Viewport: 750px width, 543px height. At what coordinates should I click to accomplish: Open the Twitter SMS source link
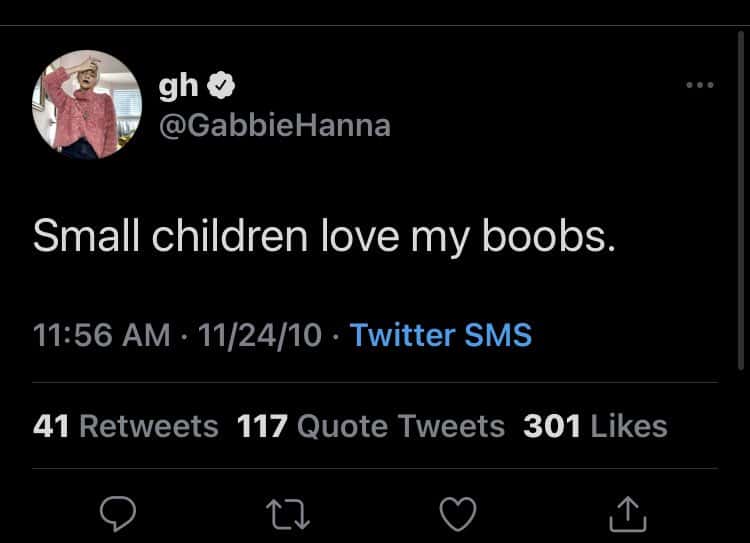441,335
